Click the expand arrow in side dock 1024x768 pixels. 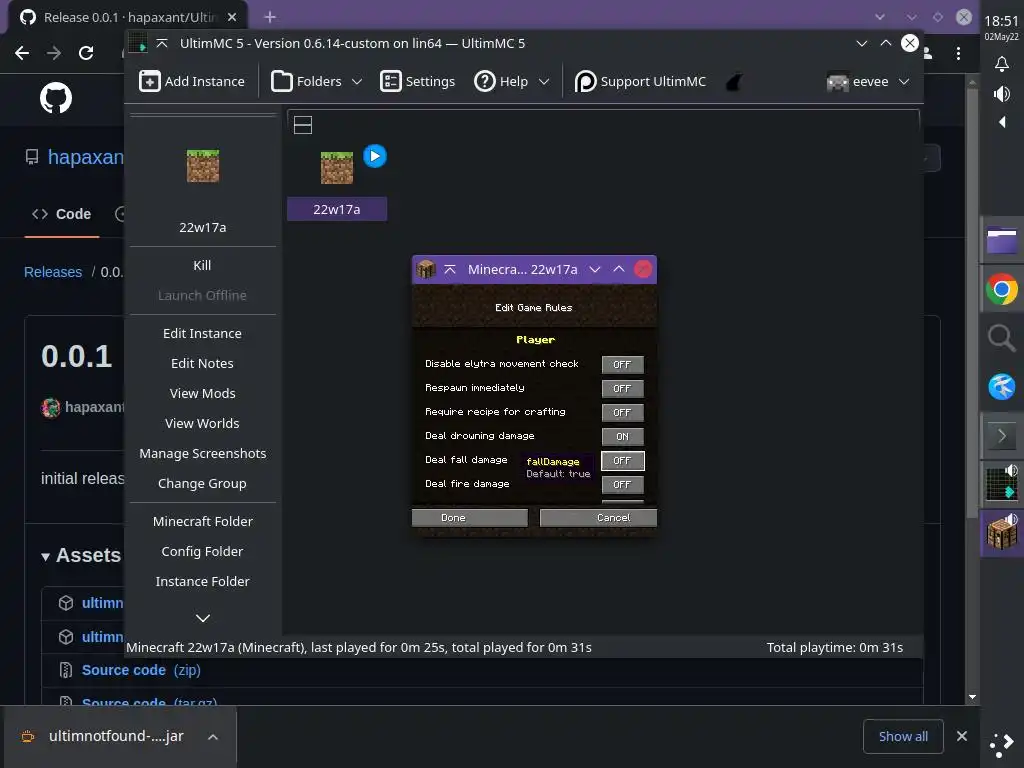tap(1002, 436)
